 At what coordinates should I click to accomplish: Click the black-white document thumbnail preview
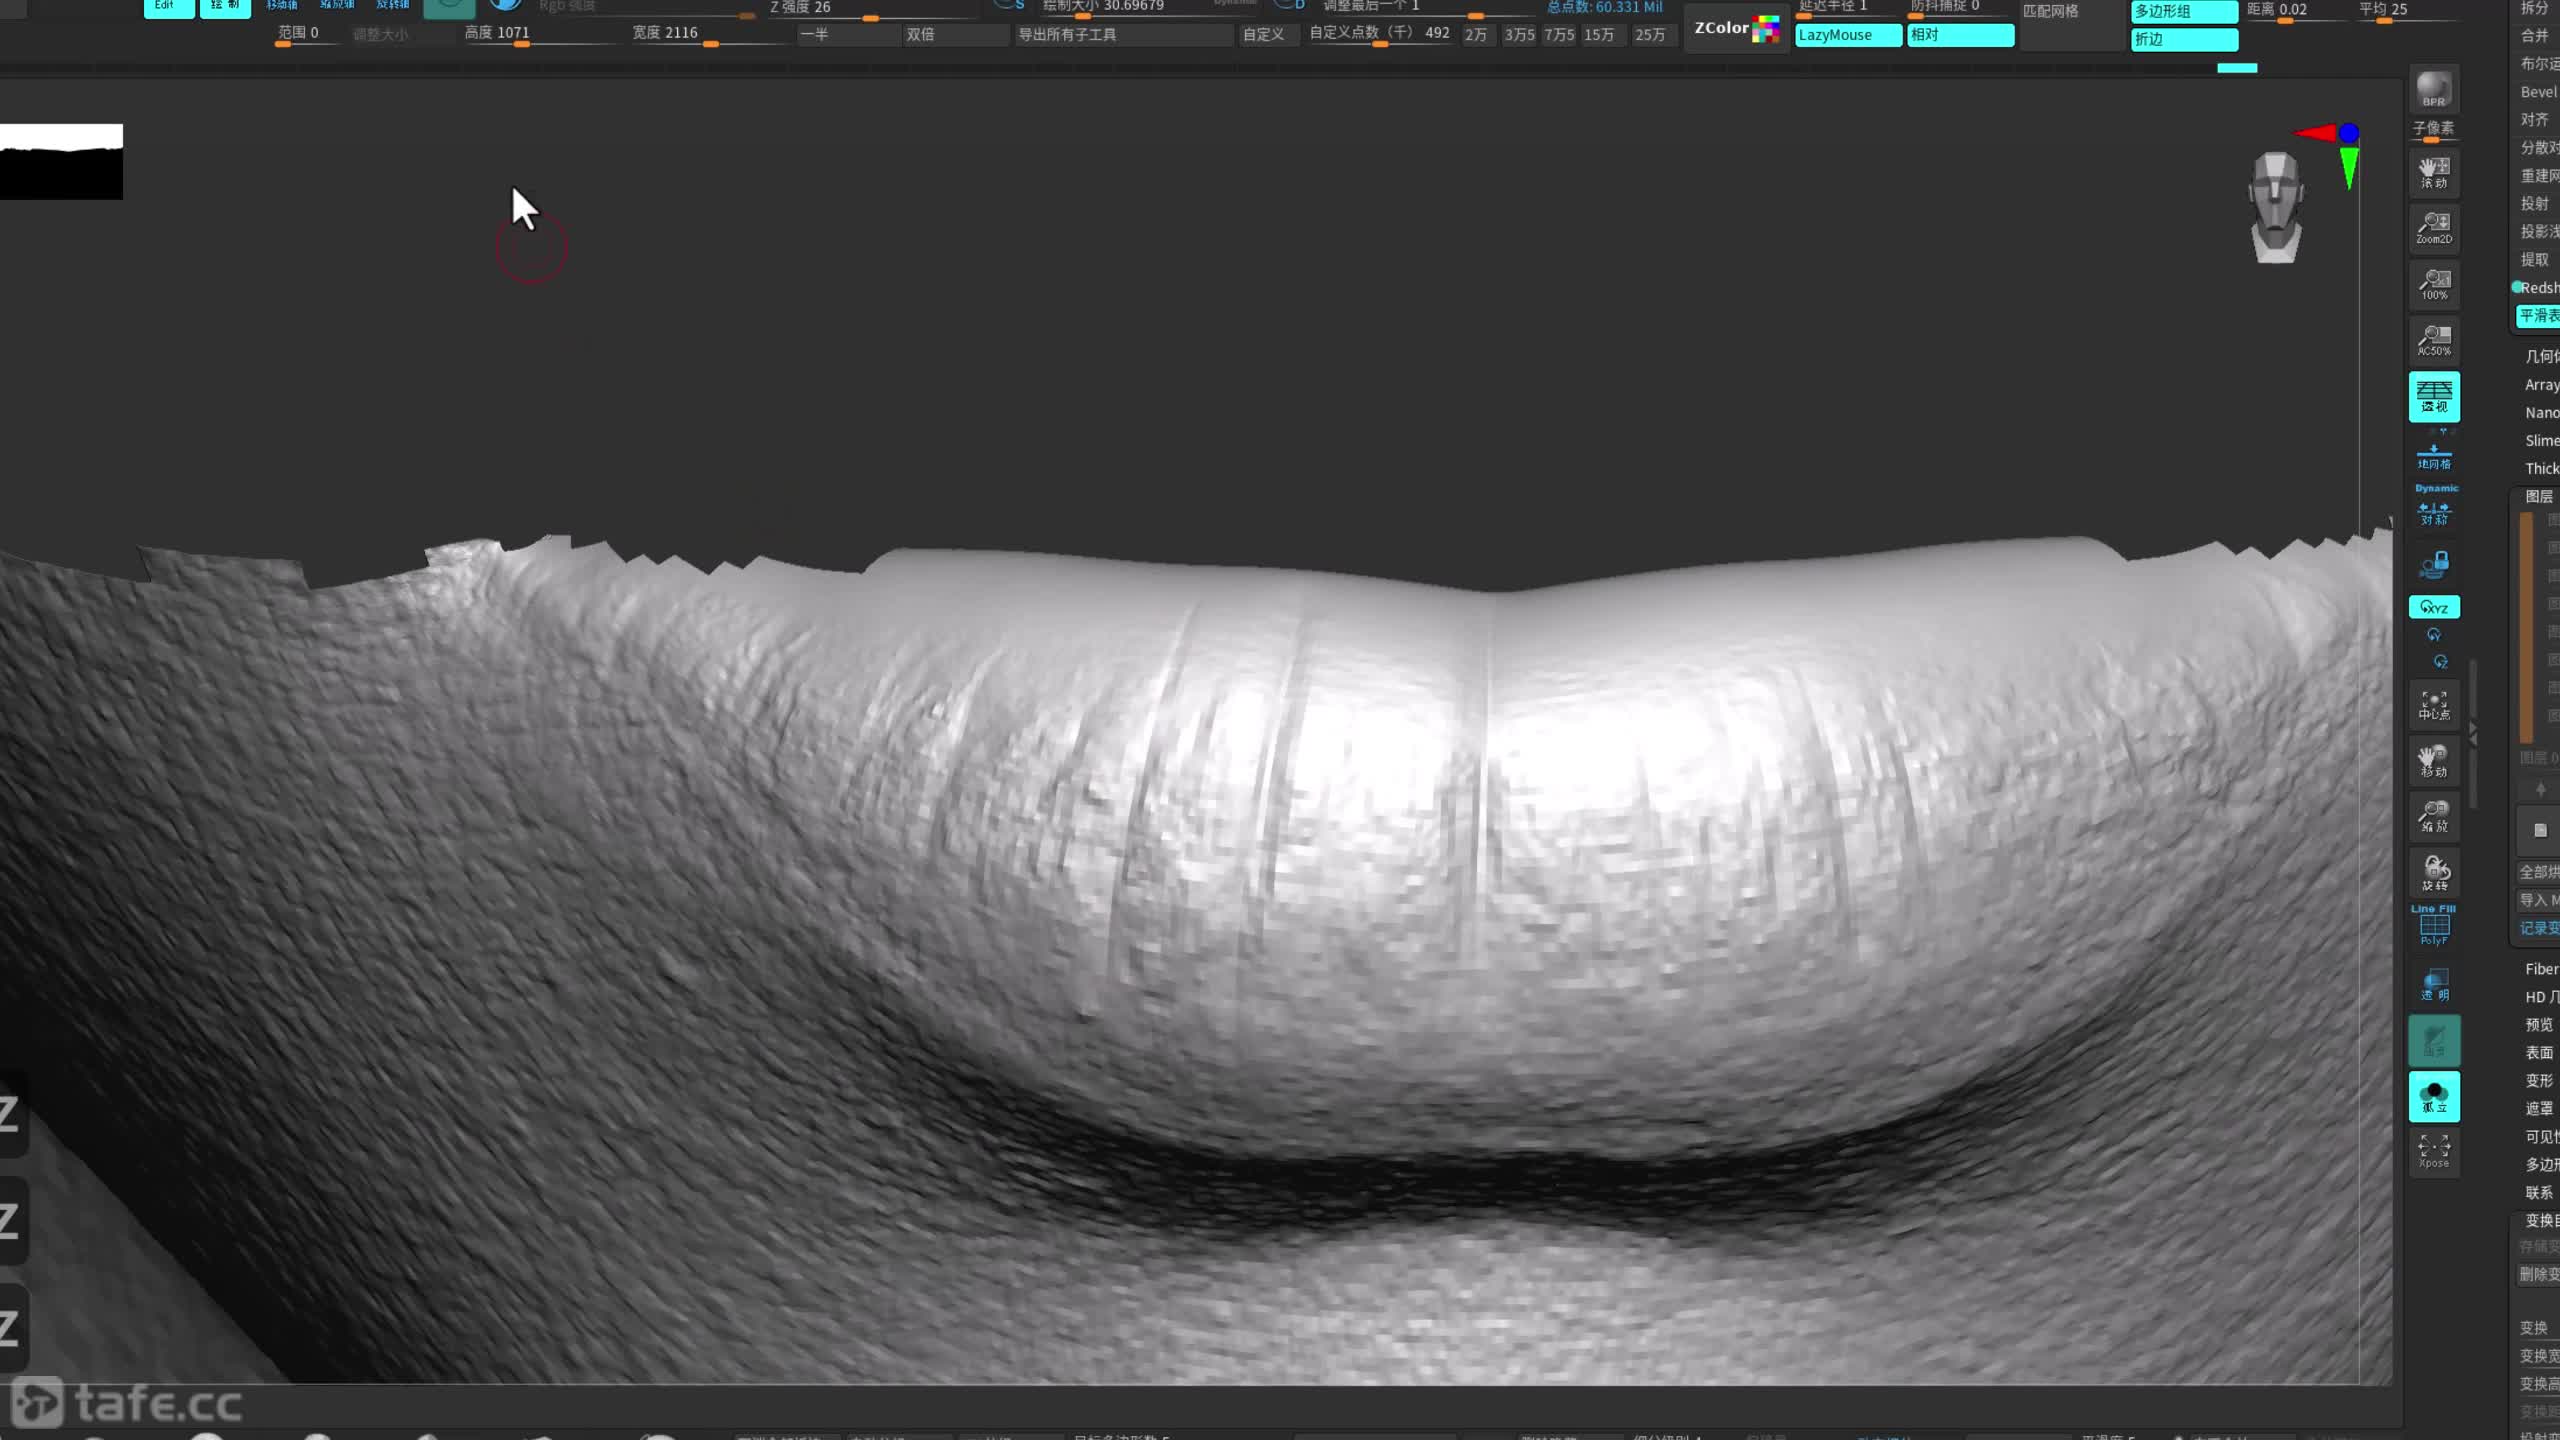click(x=61, y=161)
